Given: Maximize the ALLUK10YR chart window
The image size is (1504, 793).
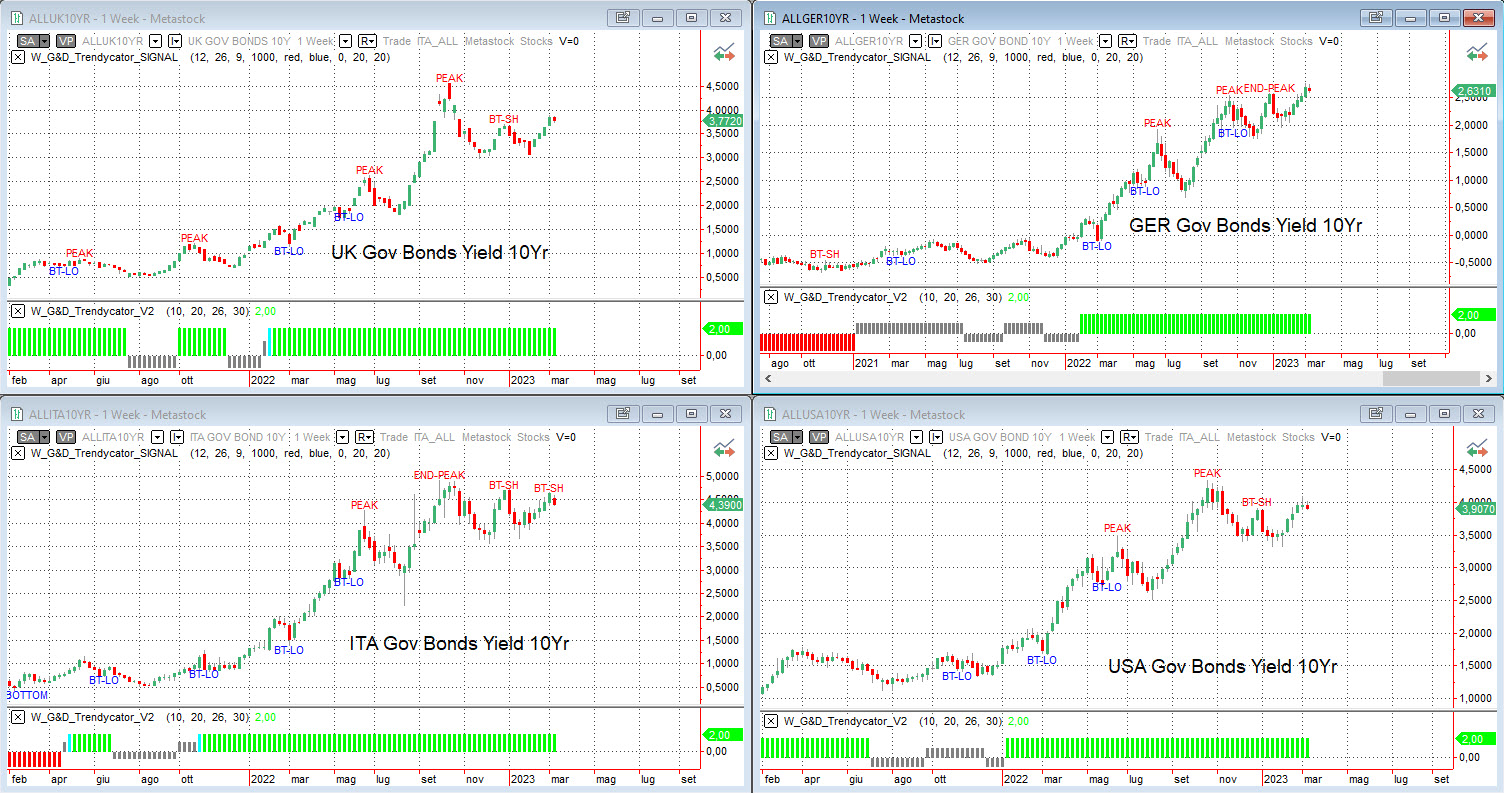Looking at the screenshot, I should [690, 17].
